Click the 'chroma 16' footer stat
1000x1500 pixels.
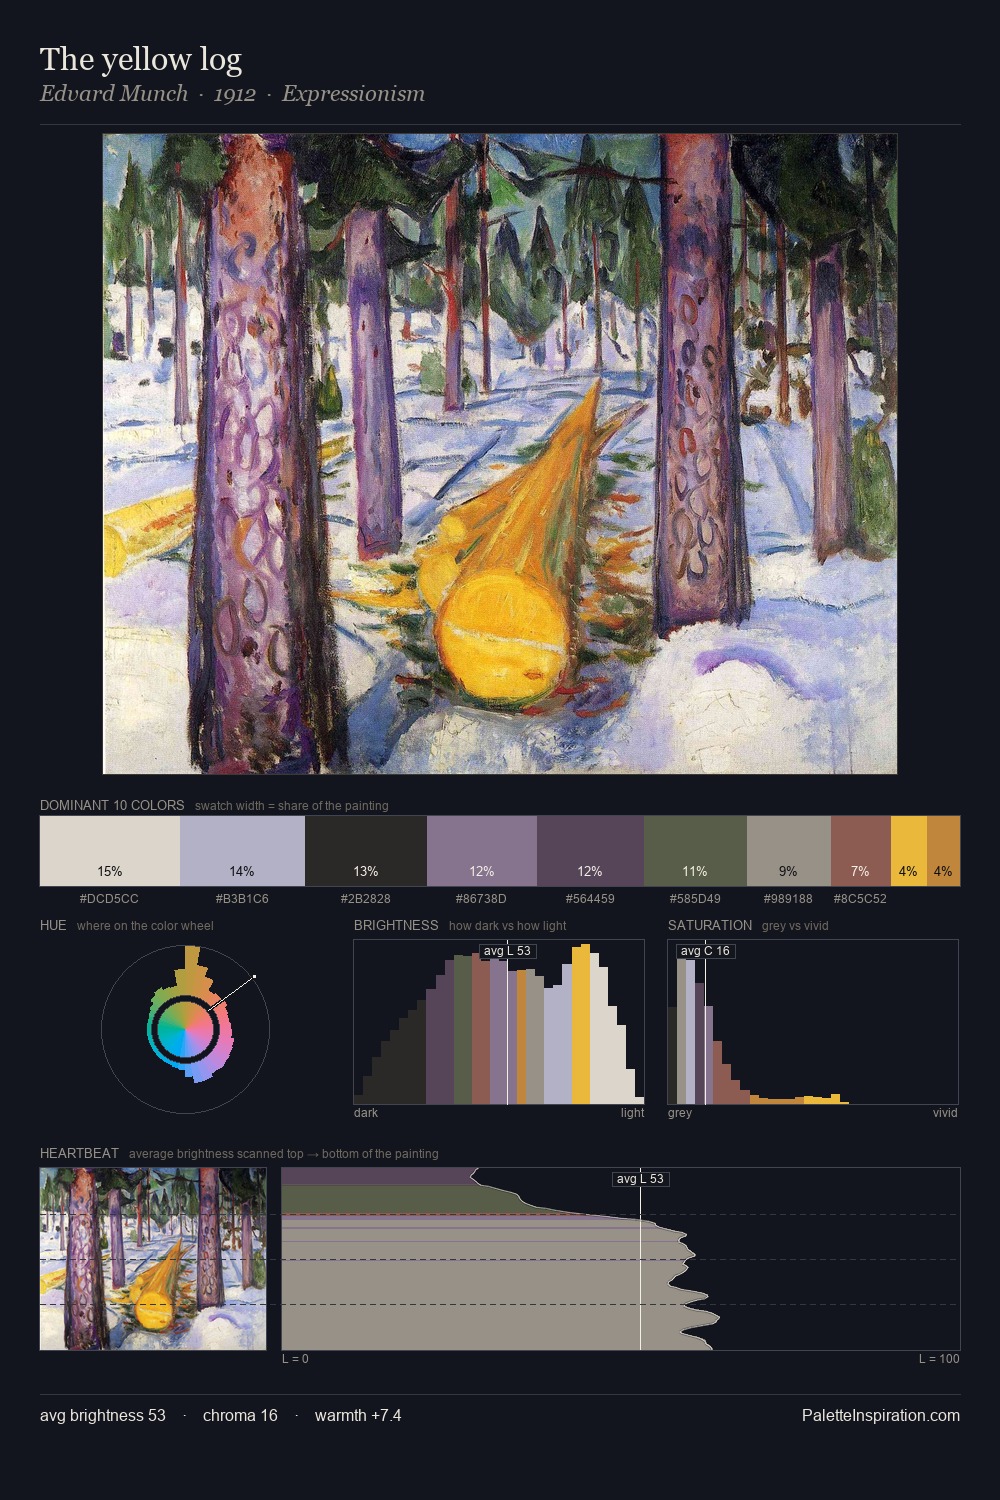click(240, 1415)
